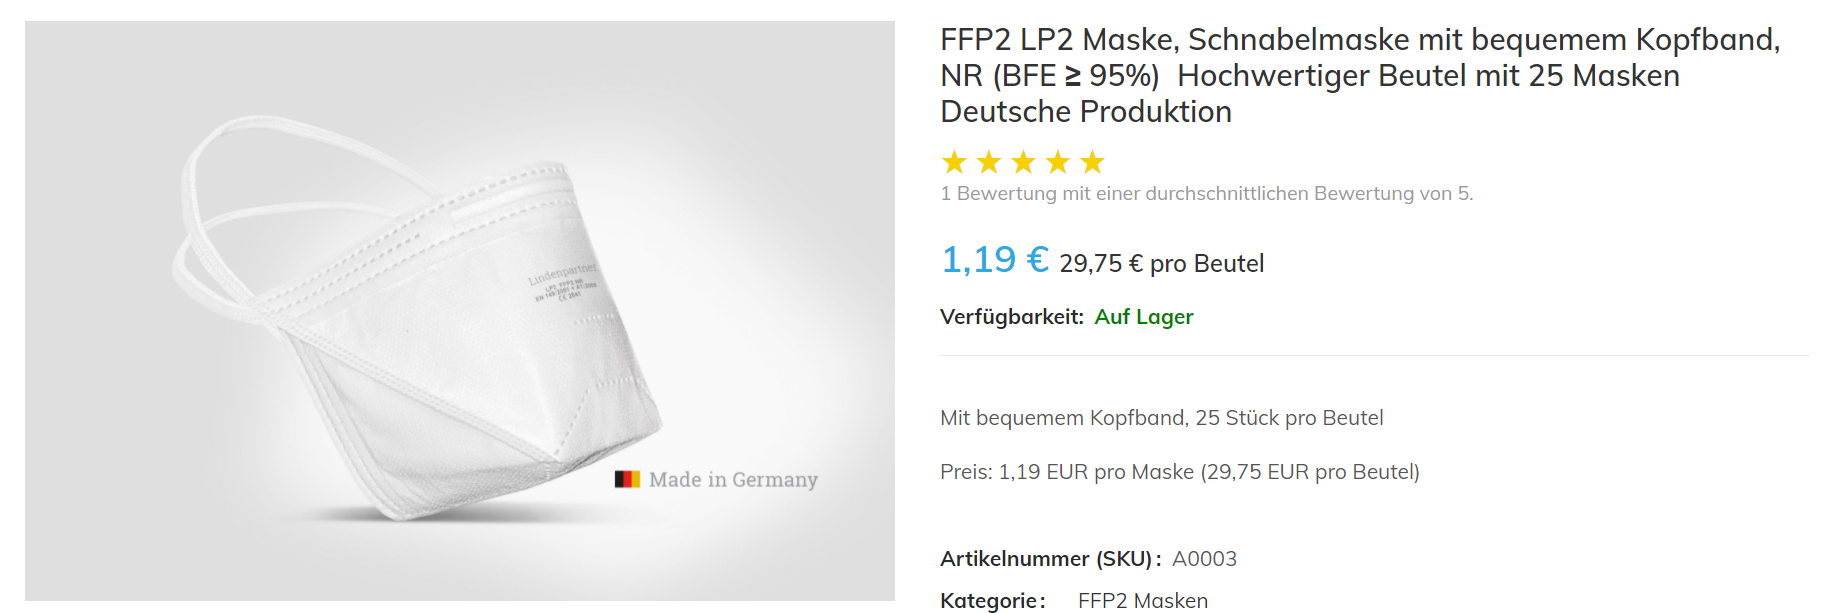Open the FFP2 mask product image
The width and height of the screenshot is (1839, 613).
pyautogui.click(x=420, y=330)
